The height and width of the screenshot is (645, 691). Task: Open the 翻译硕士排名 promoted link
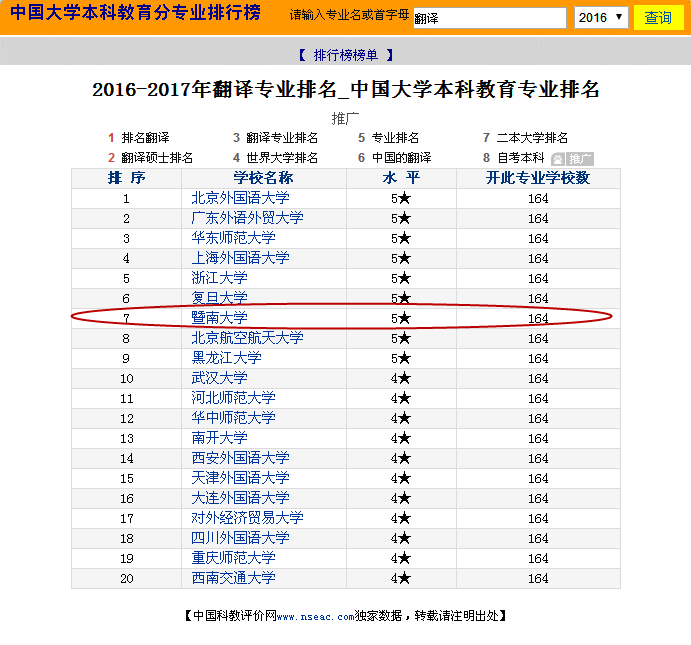pos(157,158)
